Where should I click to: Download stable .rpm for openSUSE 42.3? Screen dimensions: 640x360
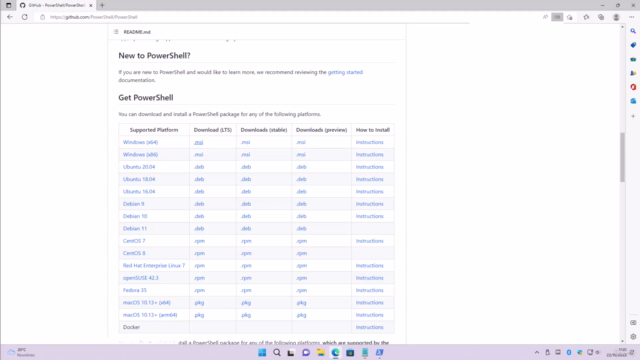(246, 278)
